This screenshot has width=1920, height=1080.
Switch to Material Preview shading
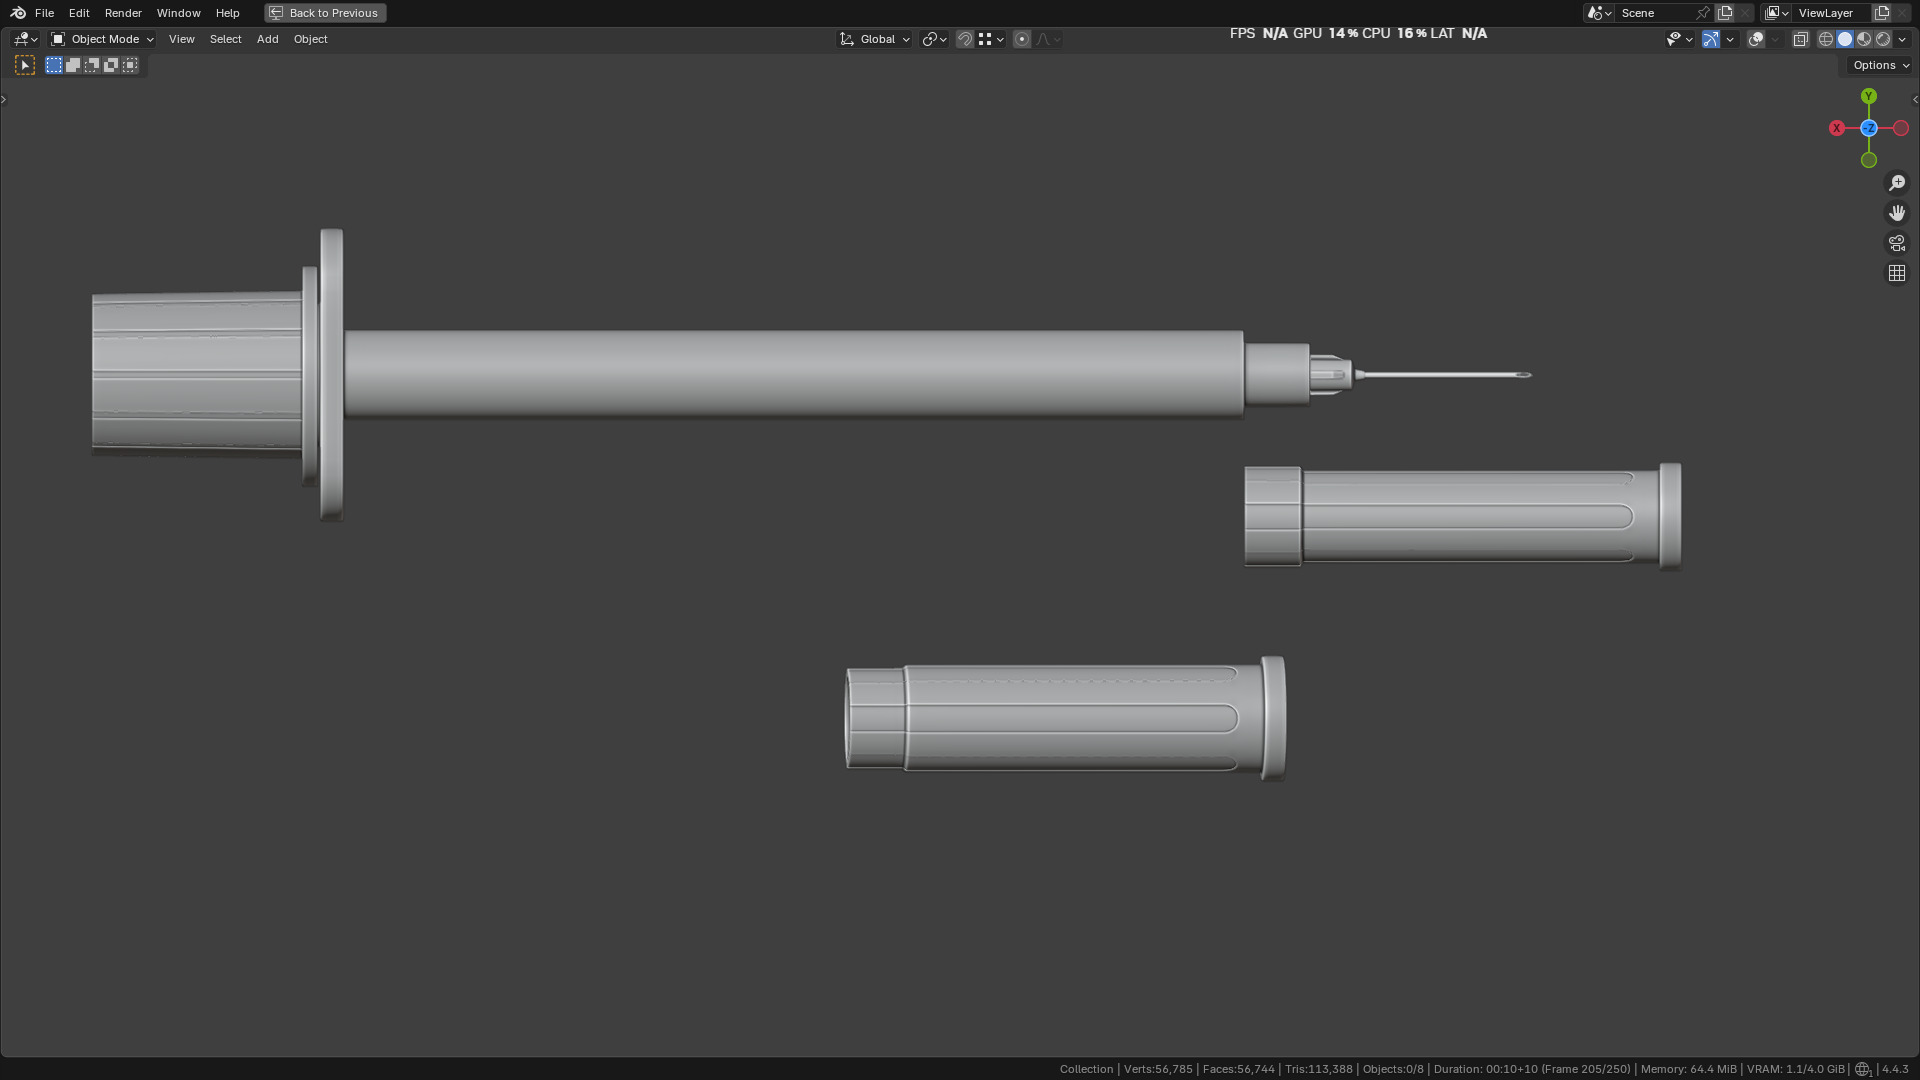click(x=1864, y=39)
